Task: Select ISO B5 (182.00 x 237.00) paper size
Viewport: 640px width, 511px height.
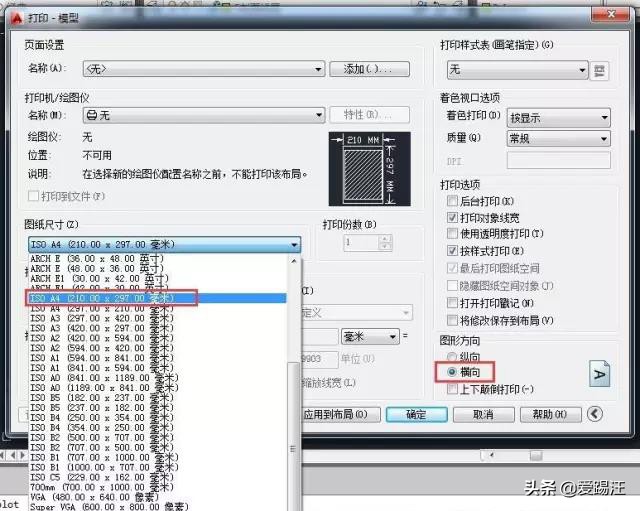Action: [x=158, y=398]
